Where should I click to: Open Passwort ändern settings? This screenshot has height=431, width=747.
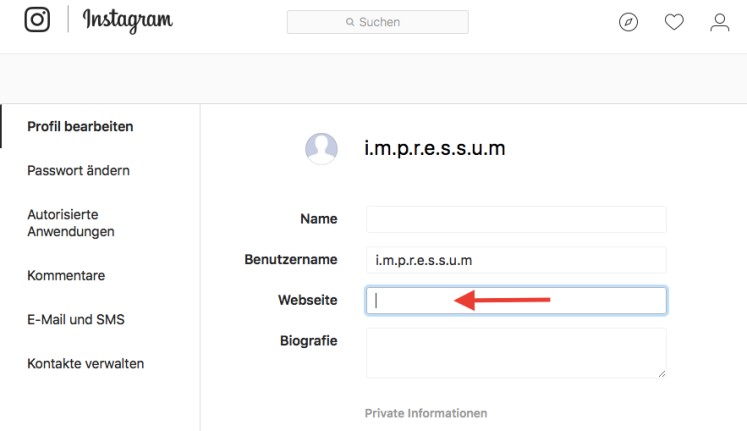click(x=78, y=171)
